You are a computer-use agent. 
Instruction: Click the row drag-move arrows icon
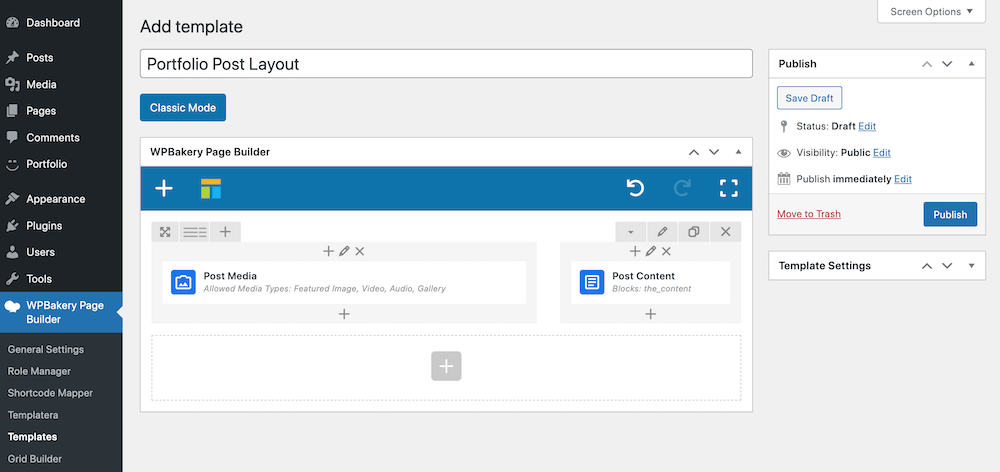tap(165, 232)
